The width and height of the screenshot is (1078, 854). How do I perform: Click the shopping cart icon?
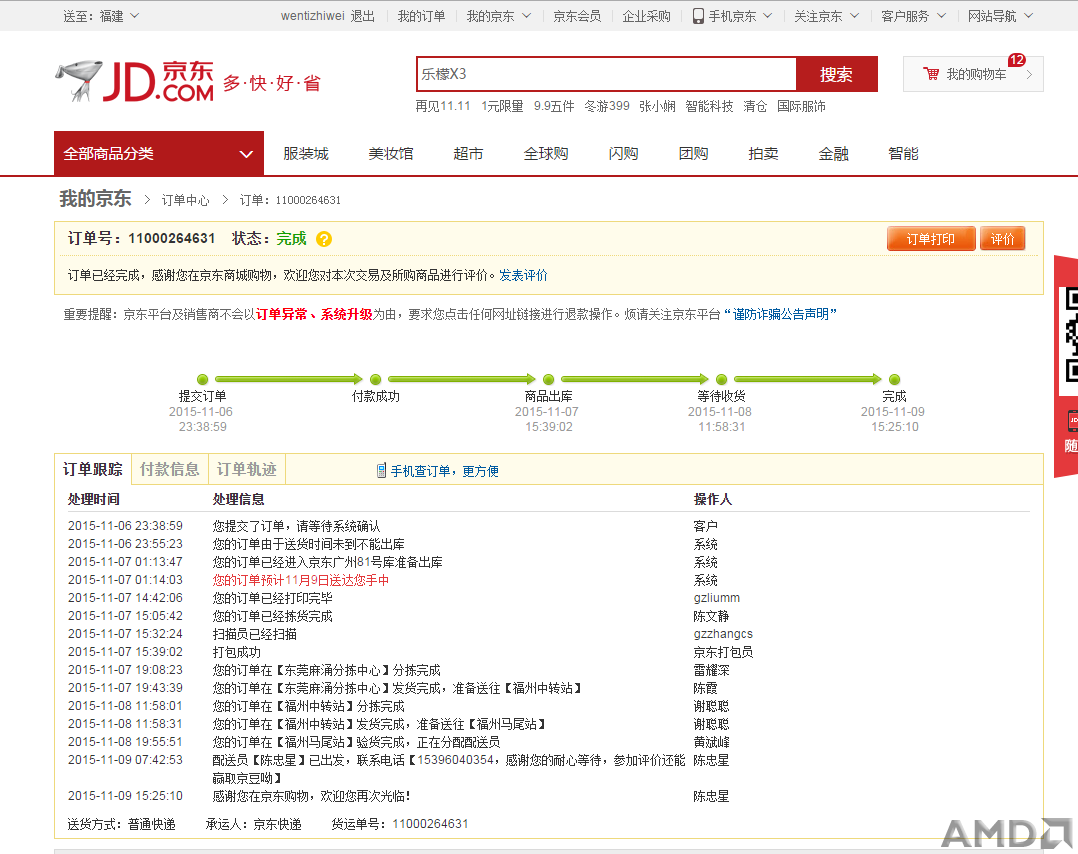pos(931,74)
